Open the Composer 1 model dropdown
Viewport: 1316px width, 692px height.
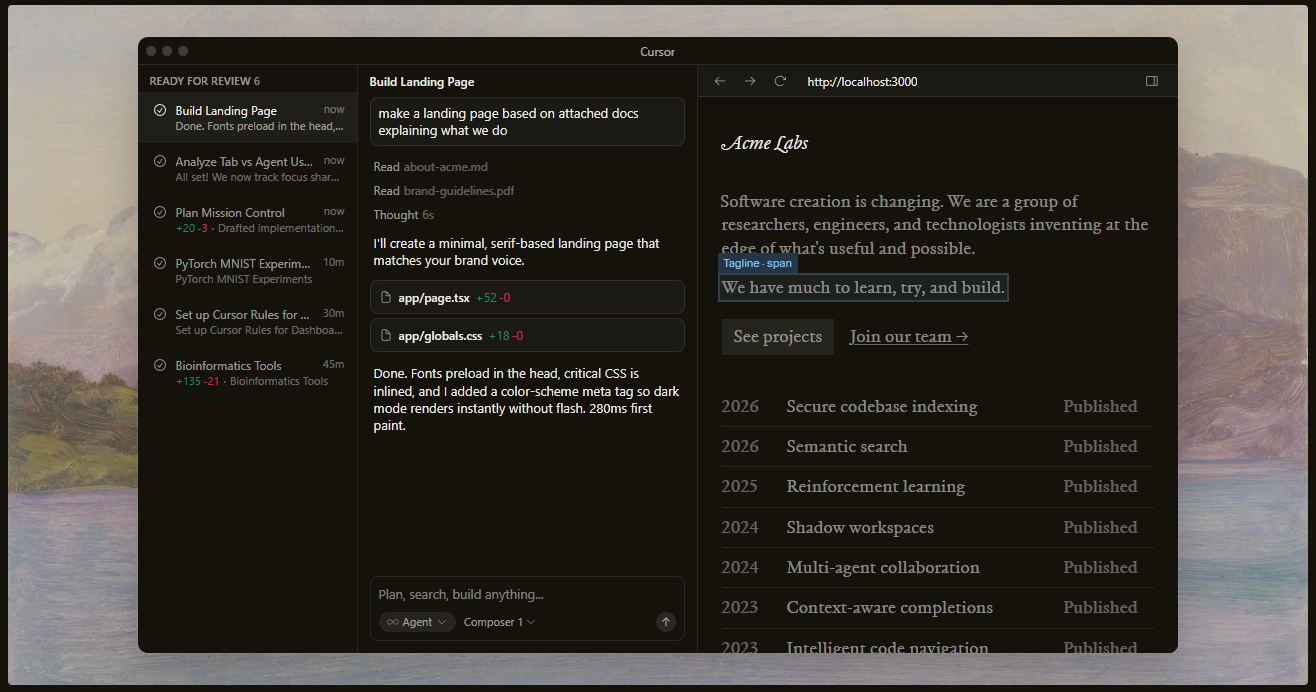[x=499, y=622]
